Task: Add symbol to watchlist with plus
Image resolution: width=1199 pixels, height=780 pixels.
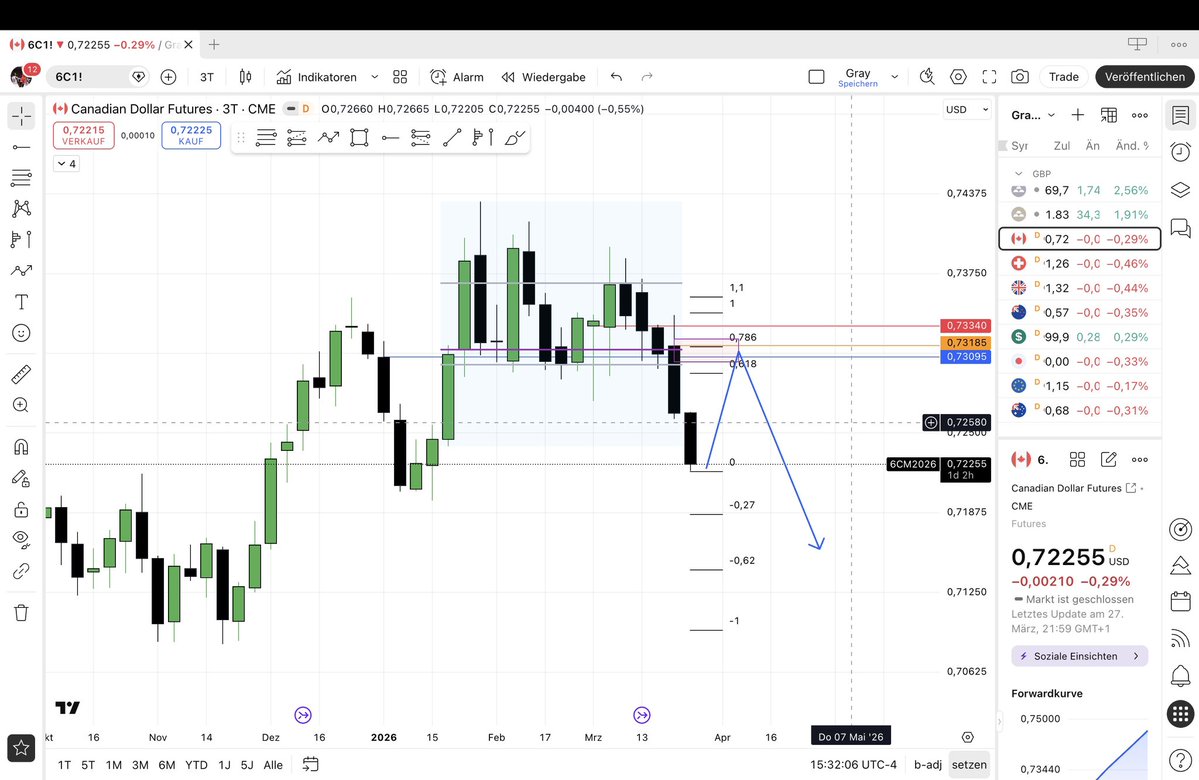Action: point(1077,115)
